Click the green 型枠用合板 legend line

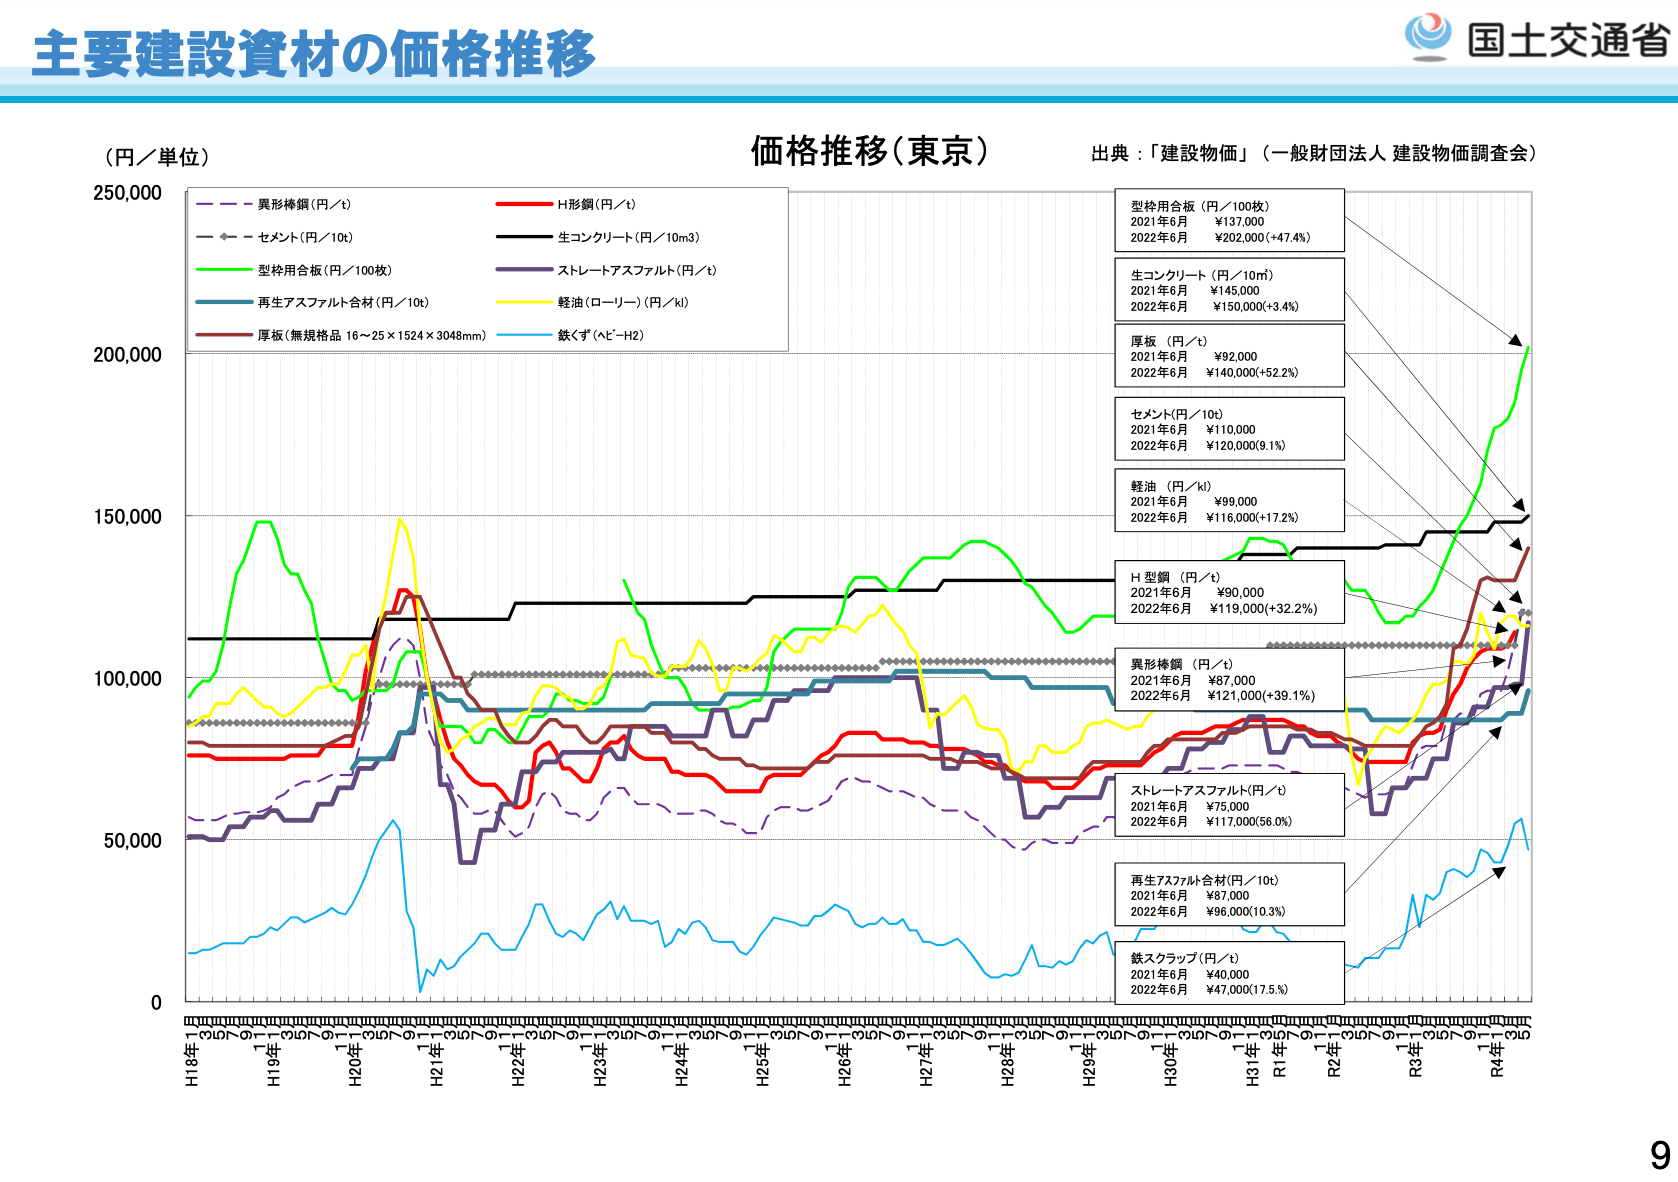pyautogui.click(x=224, y=270)
